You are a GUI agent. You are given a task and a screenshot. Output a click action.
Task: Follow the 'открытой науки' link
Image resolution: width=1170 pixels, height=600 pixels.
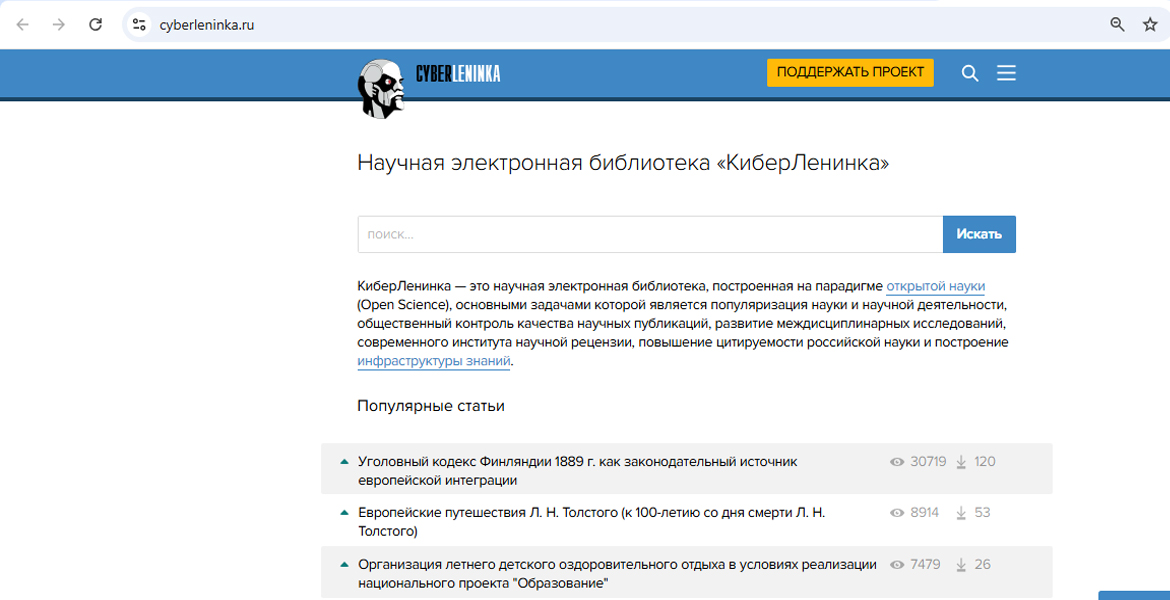pyautogui.click(x=935, y=286)
